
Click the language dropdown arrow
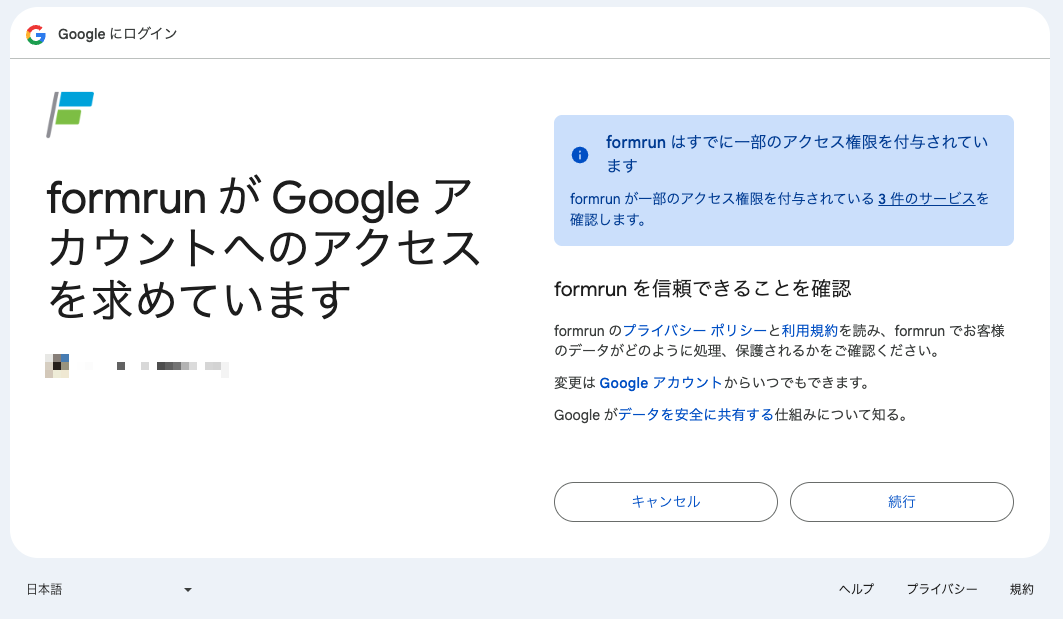pos(188,590)
